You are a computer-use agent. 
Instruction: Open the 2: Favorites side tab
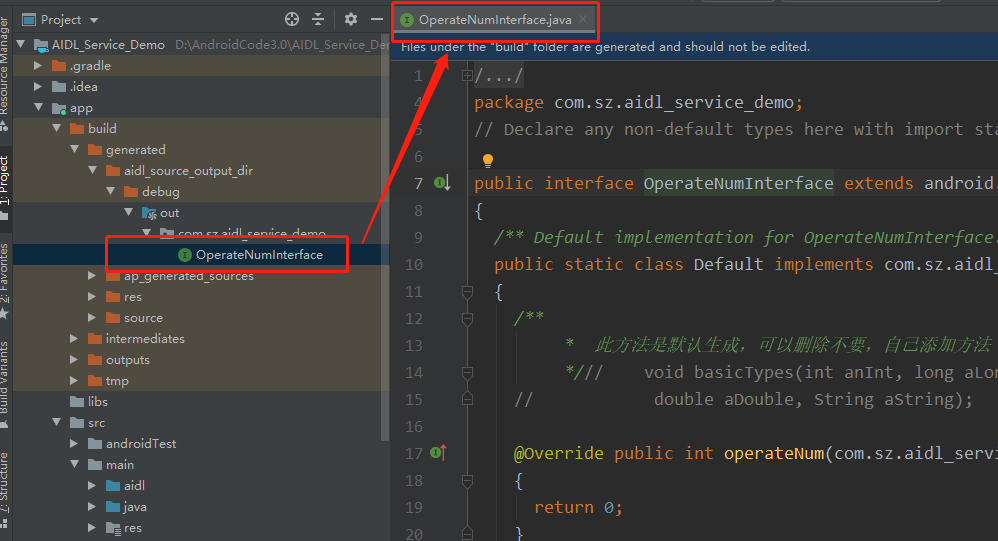[x=4, y=279]
